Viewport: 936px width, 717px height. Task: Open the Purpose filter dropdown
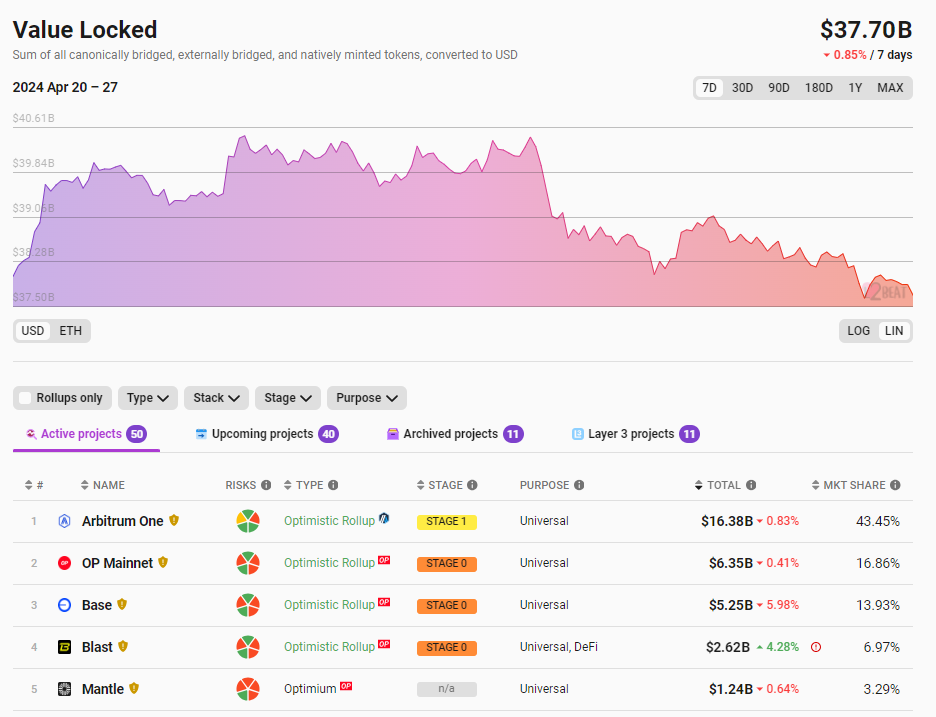click(x=366, y=398)
